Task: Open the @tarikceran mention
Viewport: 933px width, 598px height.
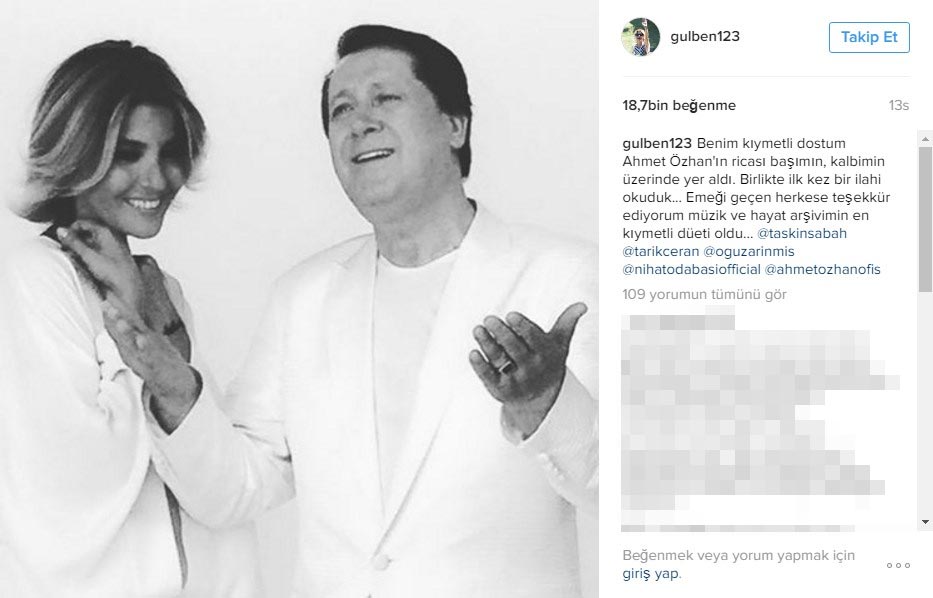Action: 660,251
